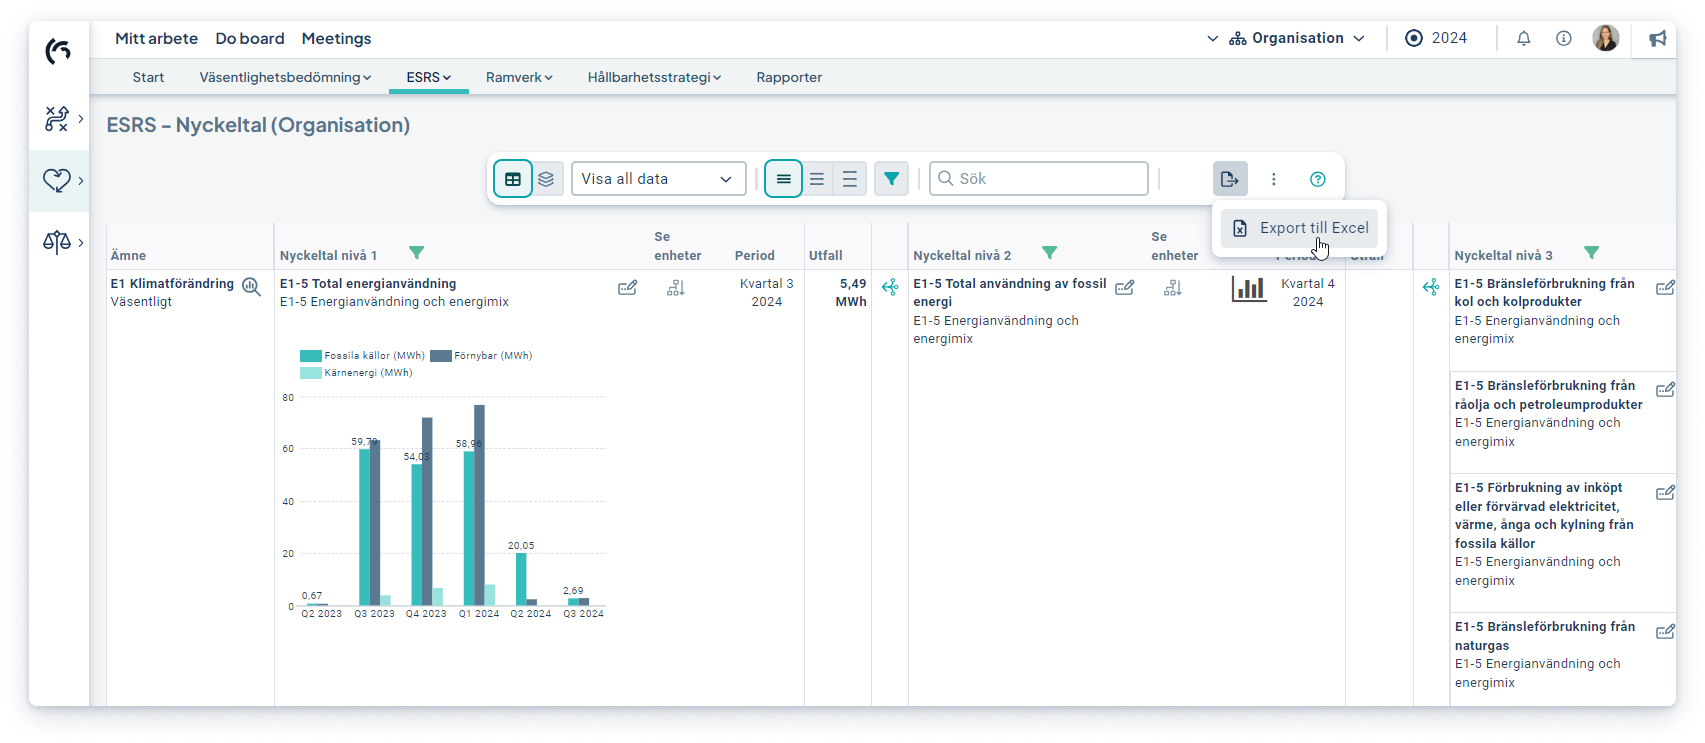Open notifications bell
This screenshot has width=1705, height=743.
pos(1524,38)
